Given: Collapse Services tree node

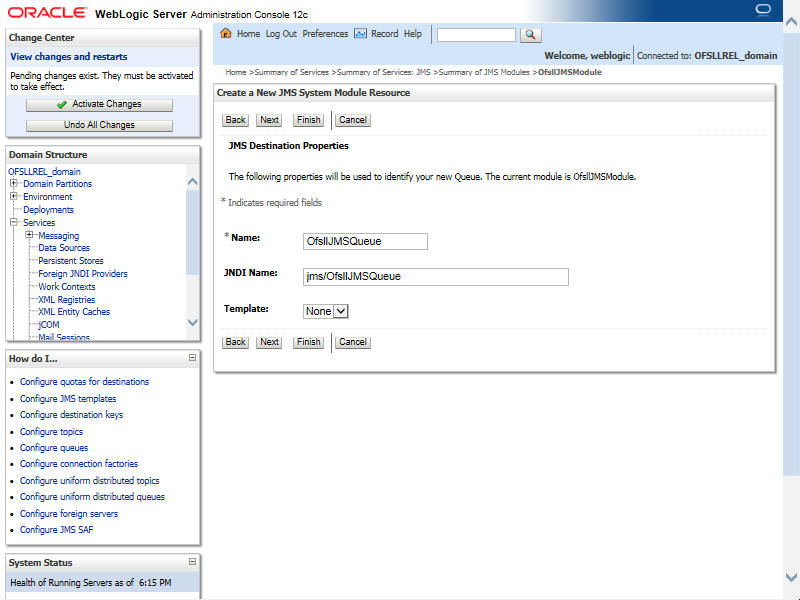Looking at the screenshot, I should pos(14,222).
